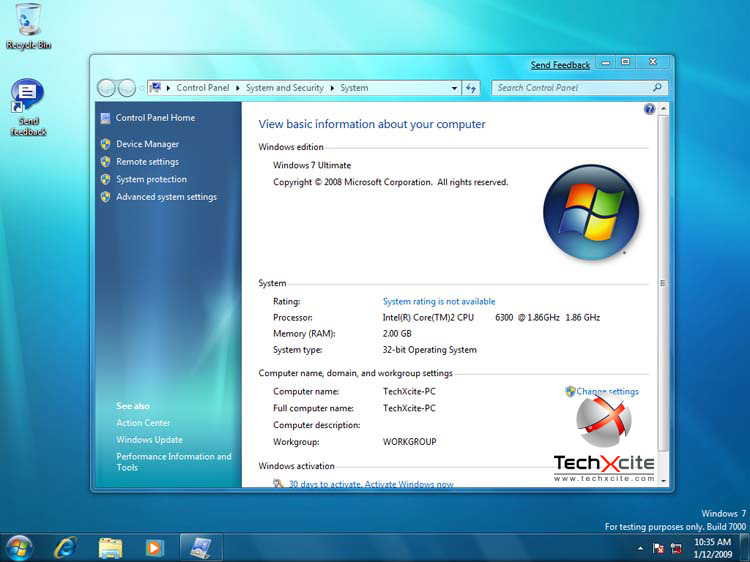750x562 pixels.
Task: Open the Send feedback desktop shortcut
Action: tap(28, 107)
